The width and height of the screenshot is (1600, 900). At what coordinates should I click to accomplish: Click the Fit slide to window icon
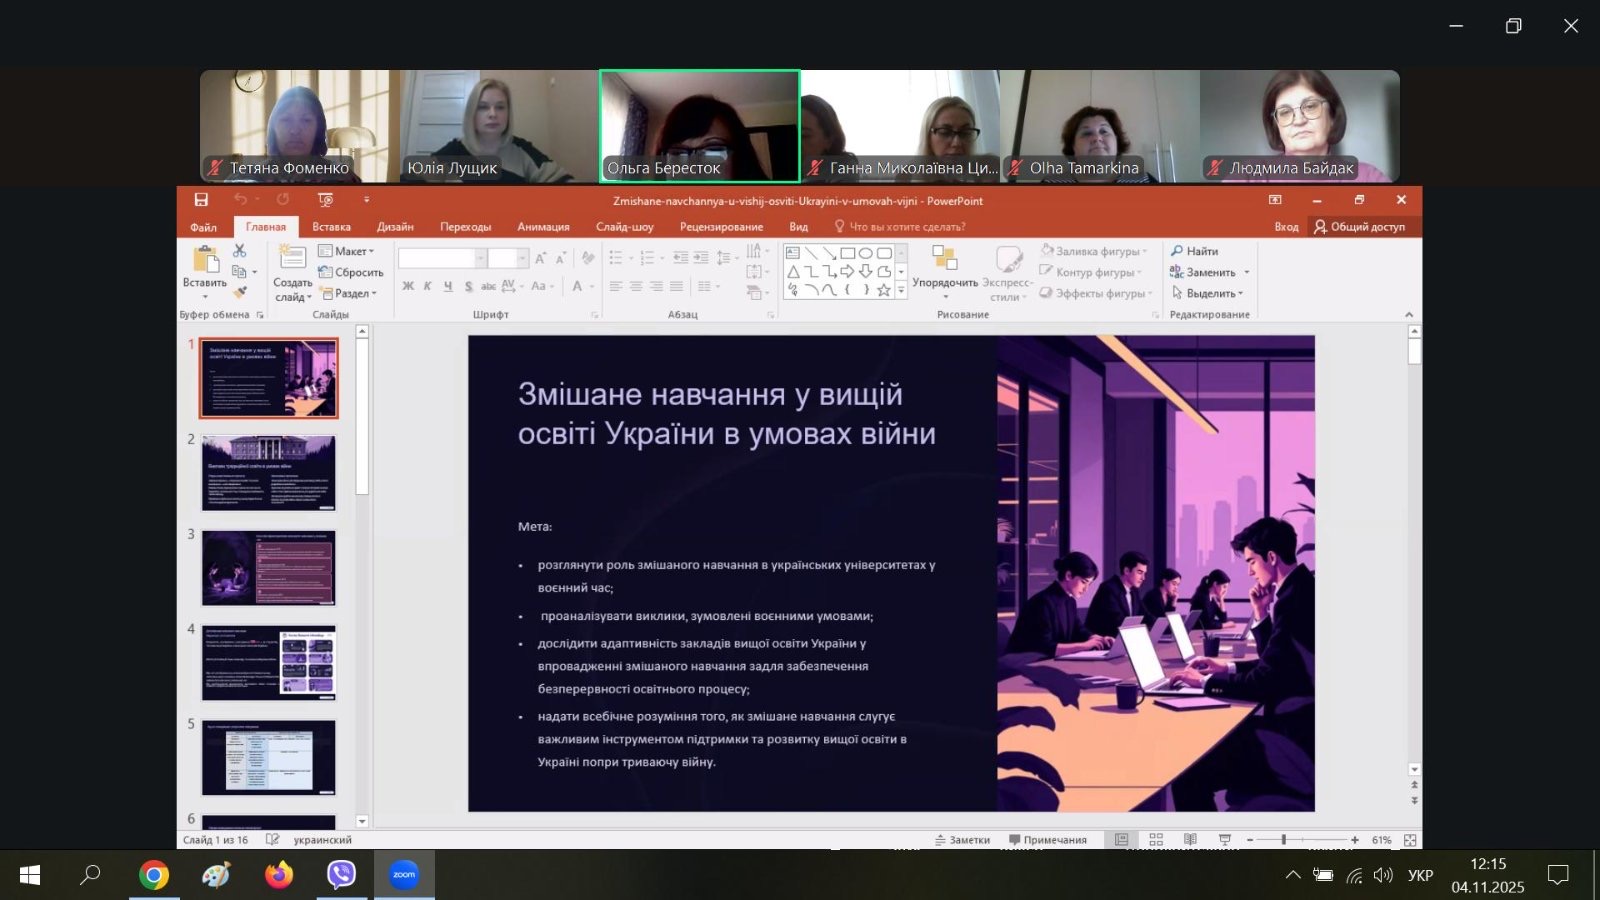tap(1410, 840)
